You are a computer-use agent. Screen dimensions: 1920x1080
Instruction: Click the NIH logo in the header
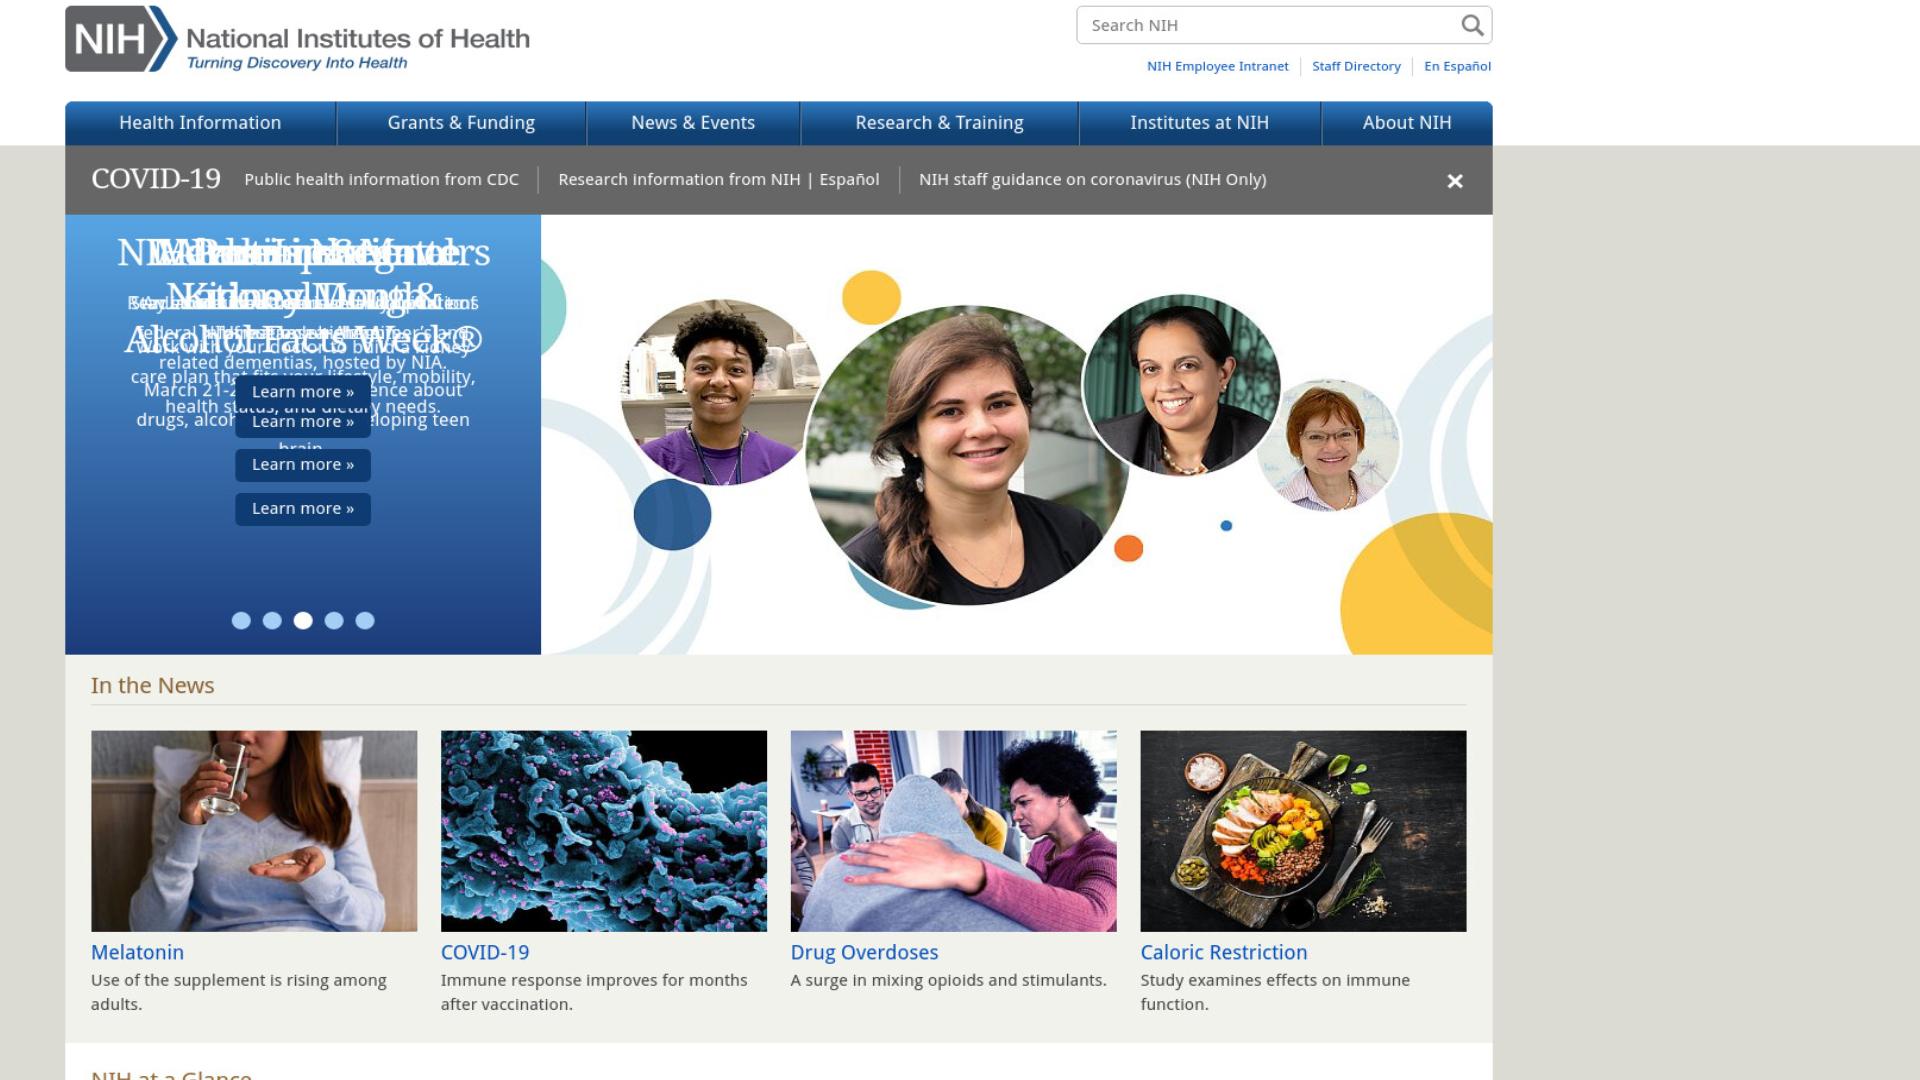coord(297,39)
